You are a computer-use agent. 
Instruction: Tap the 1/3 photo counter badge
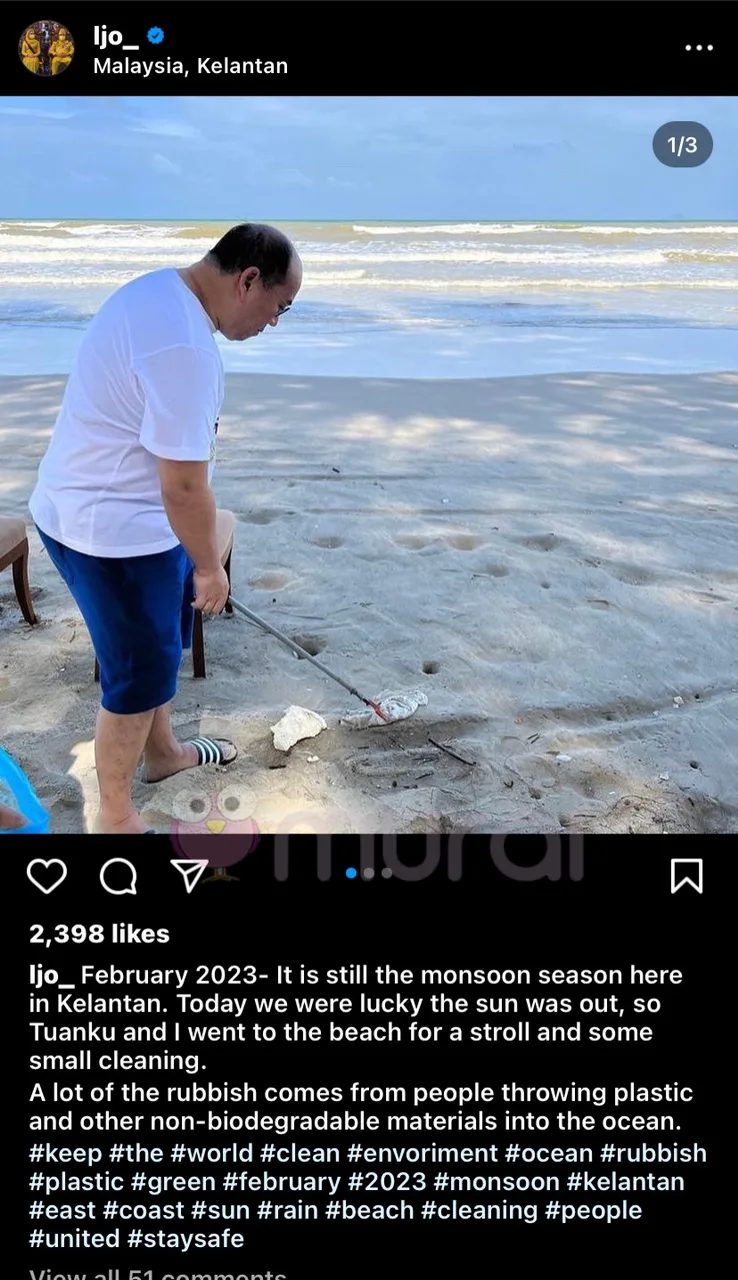(682, 145)
